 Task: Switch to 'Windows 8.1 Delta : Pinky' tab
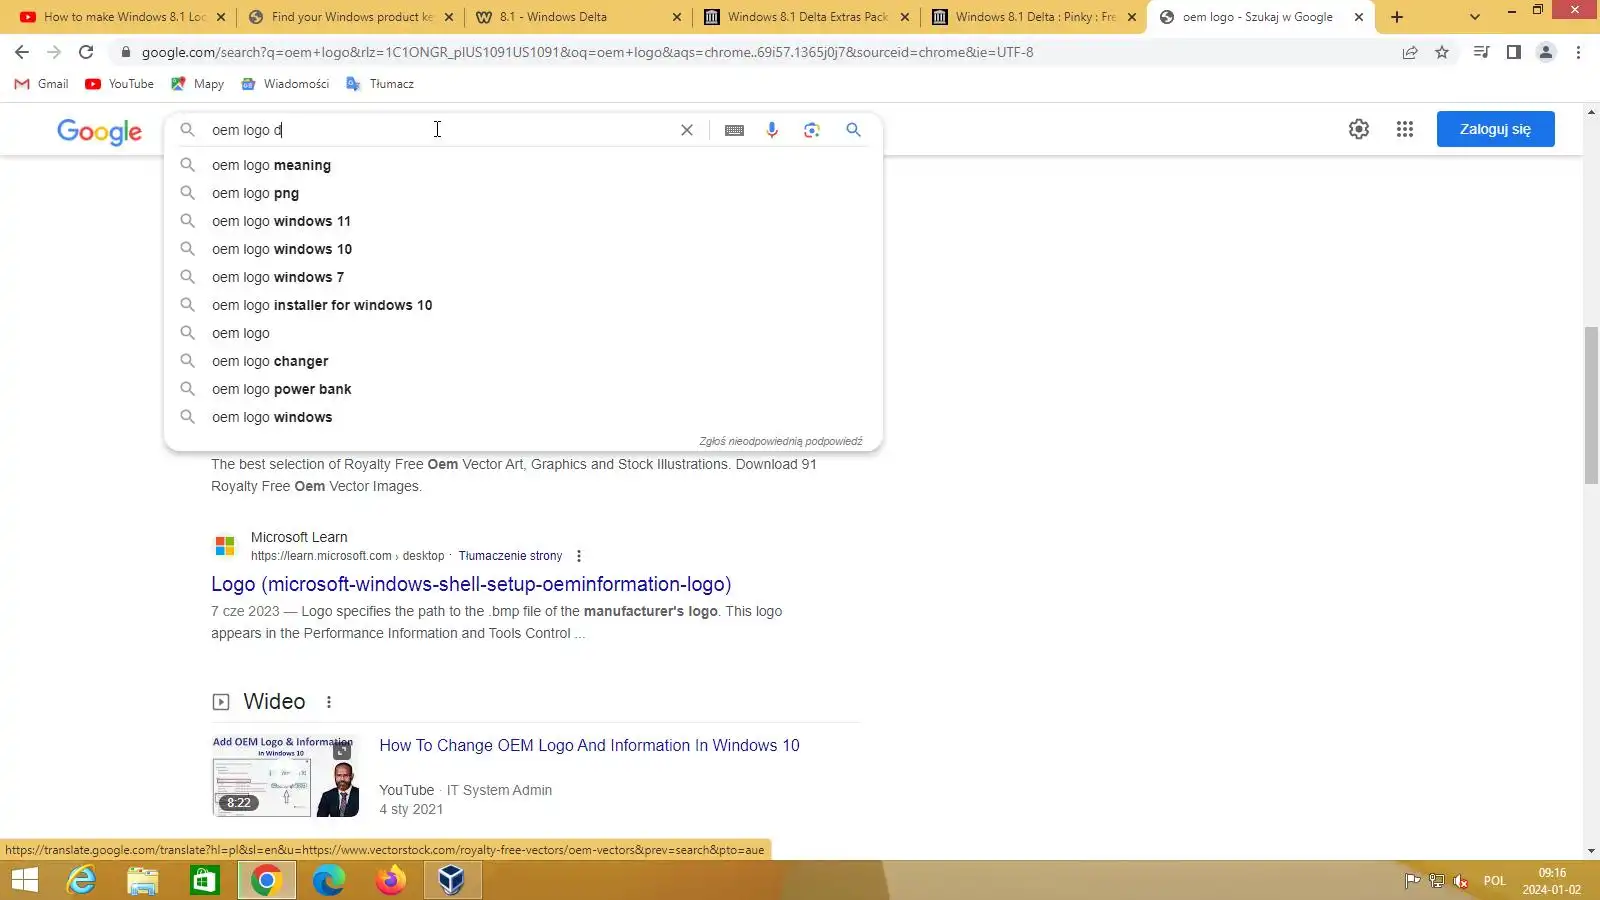[1034, 17]
